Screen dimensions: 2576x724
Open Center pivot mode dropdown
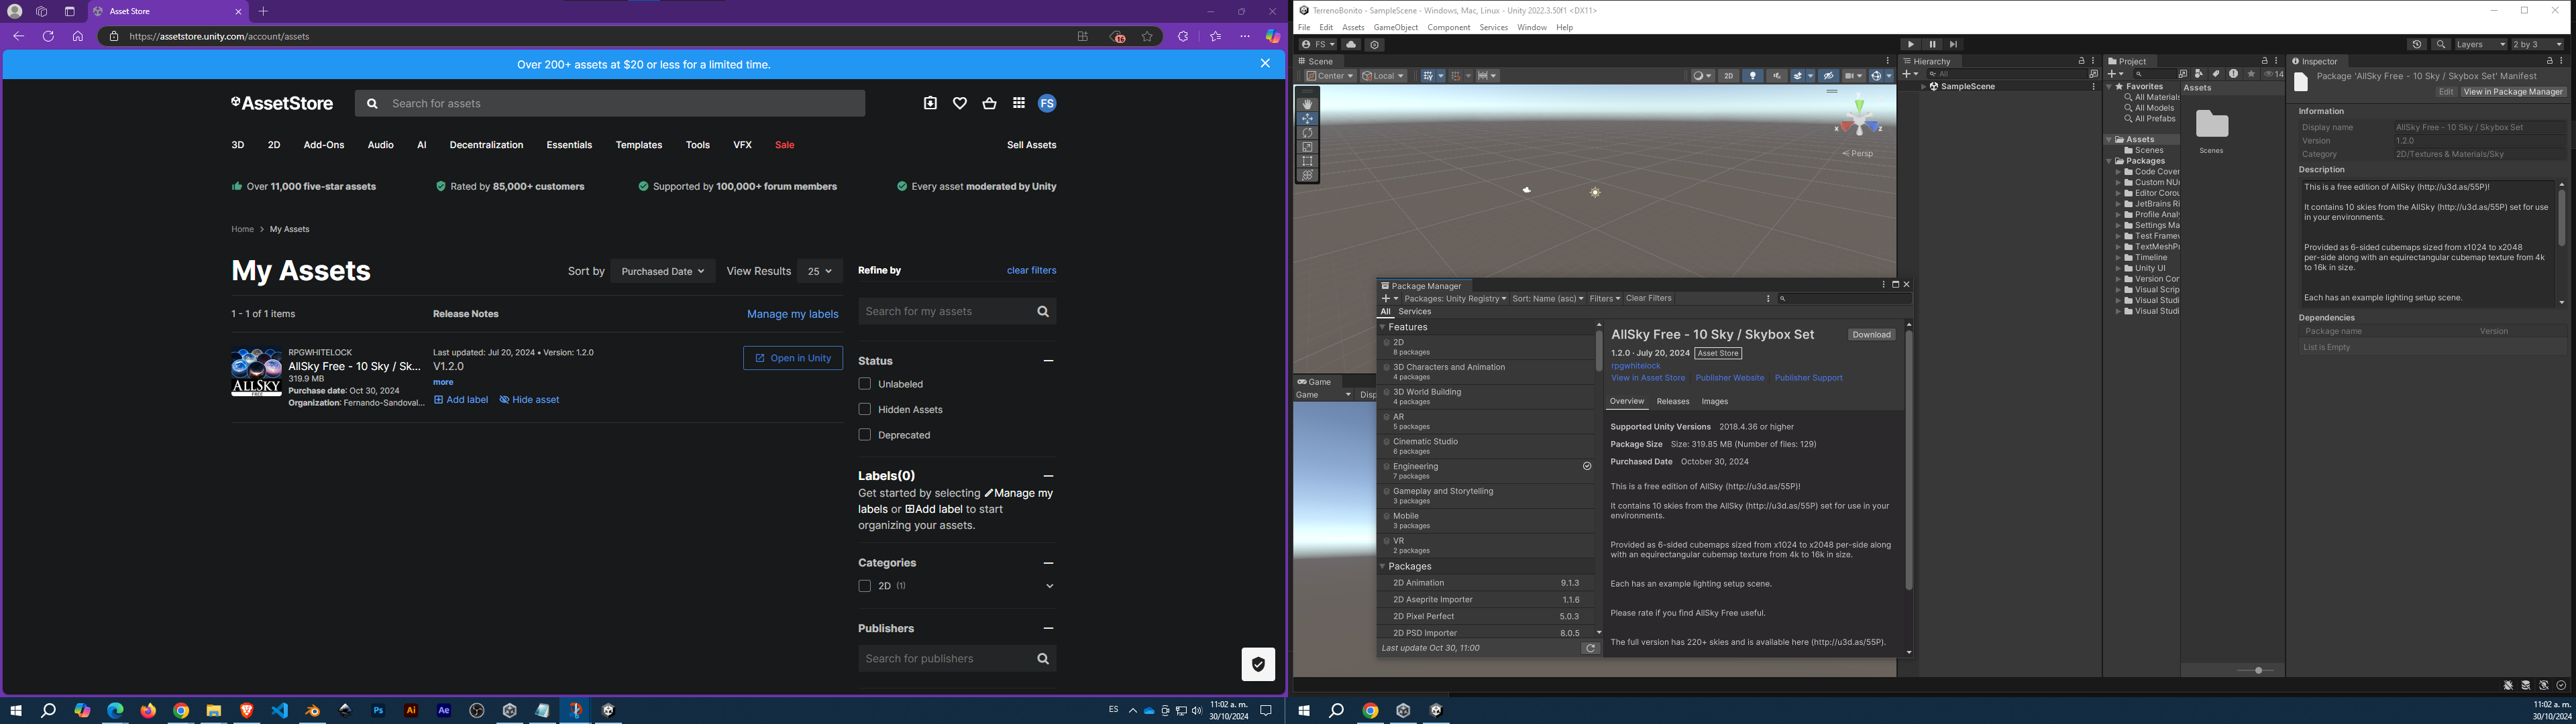(1330, 76)
